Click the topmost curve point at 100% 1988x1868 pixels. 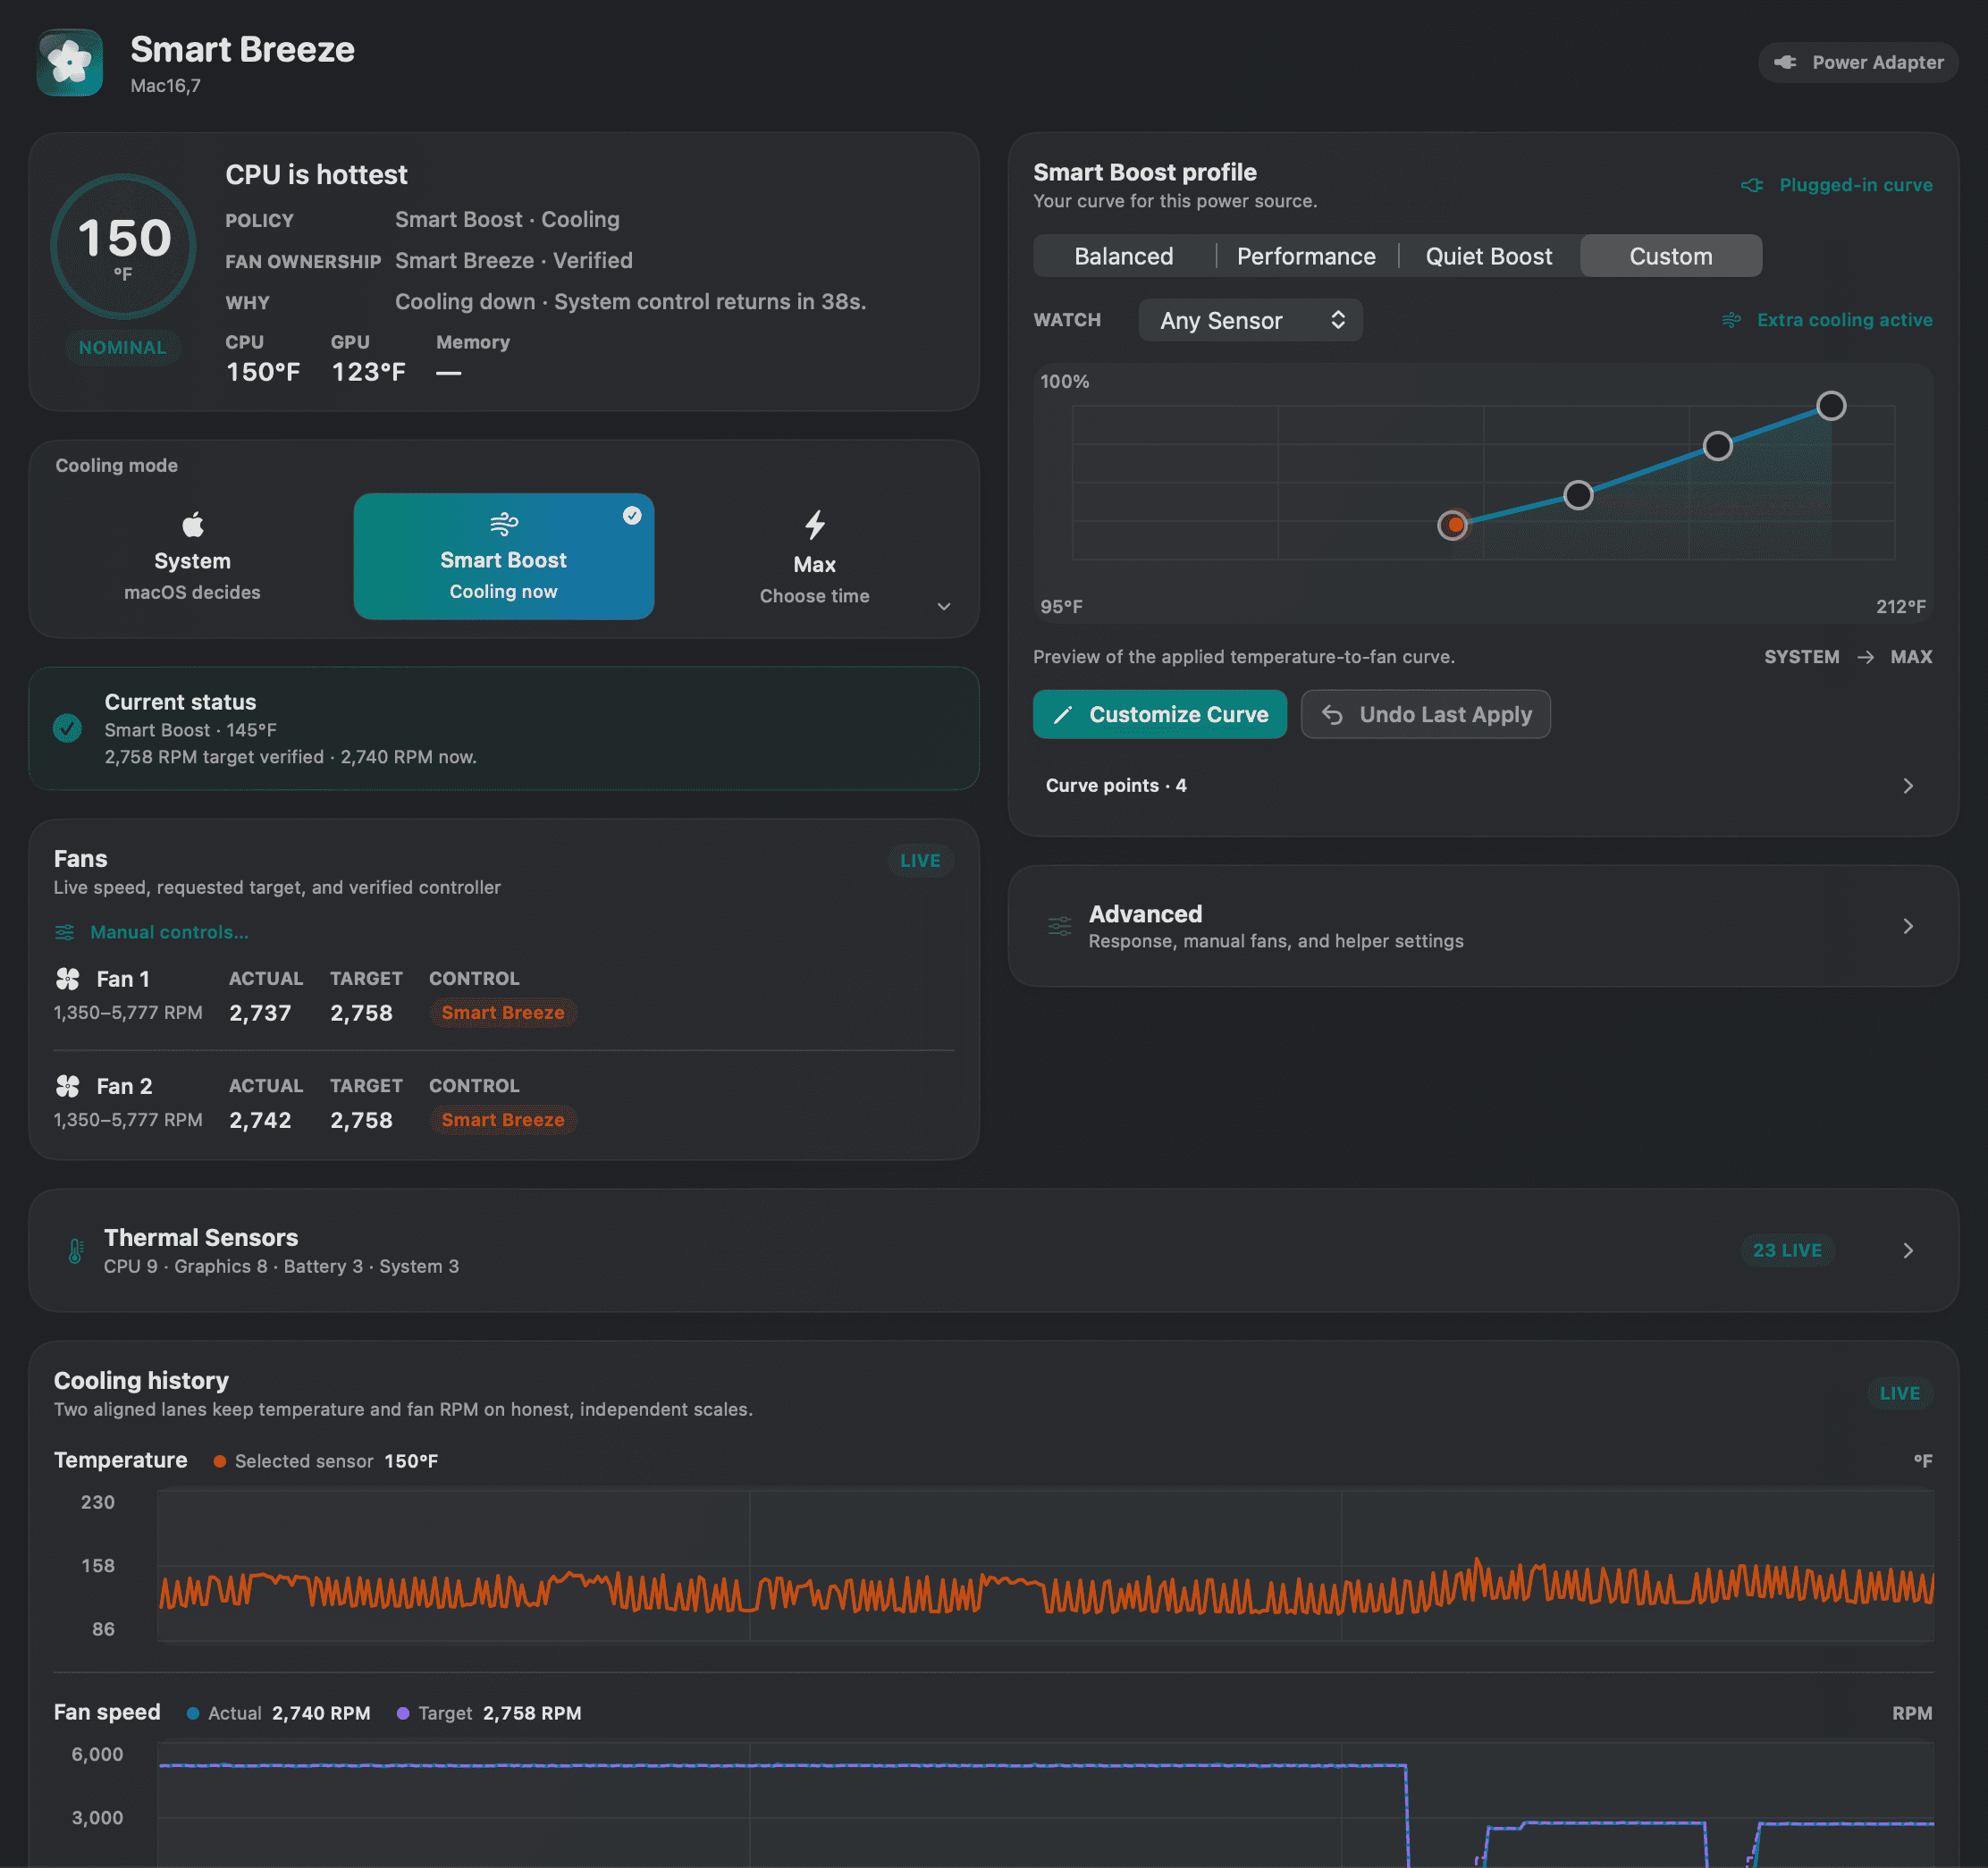tap(1831, 405)
